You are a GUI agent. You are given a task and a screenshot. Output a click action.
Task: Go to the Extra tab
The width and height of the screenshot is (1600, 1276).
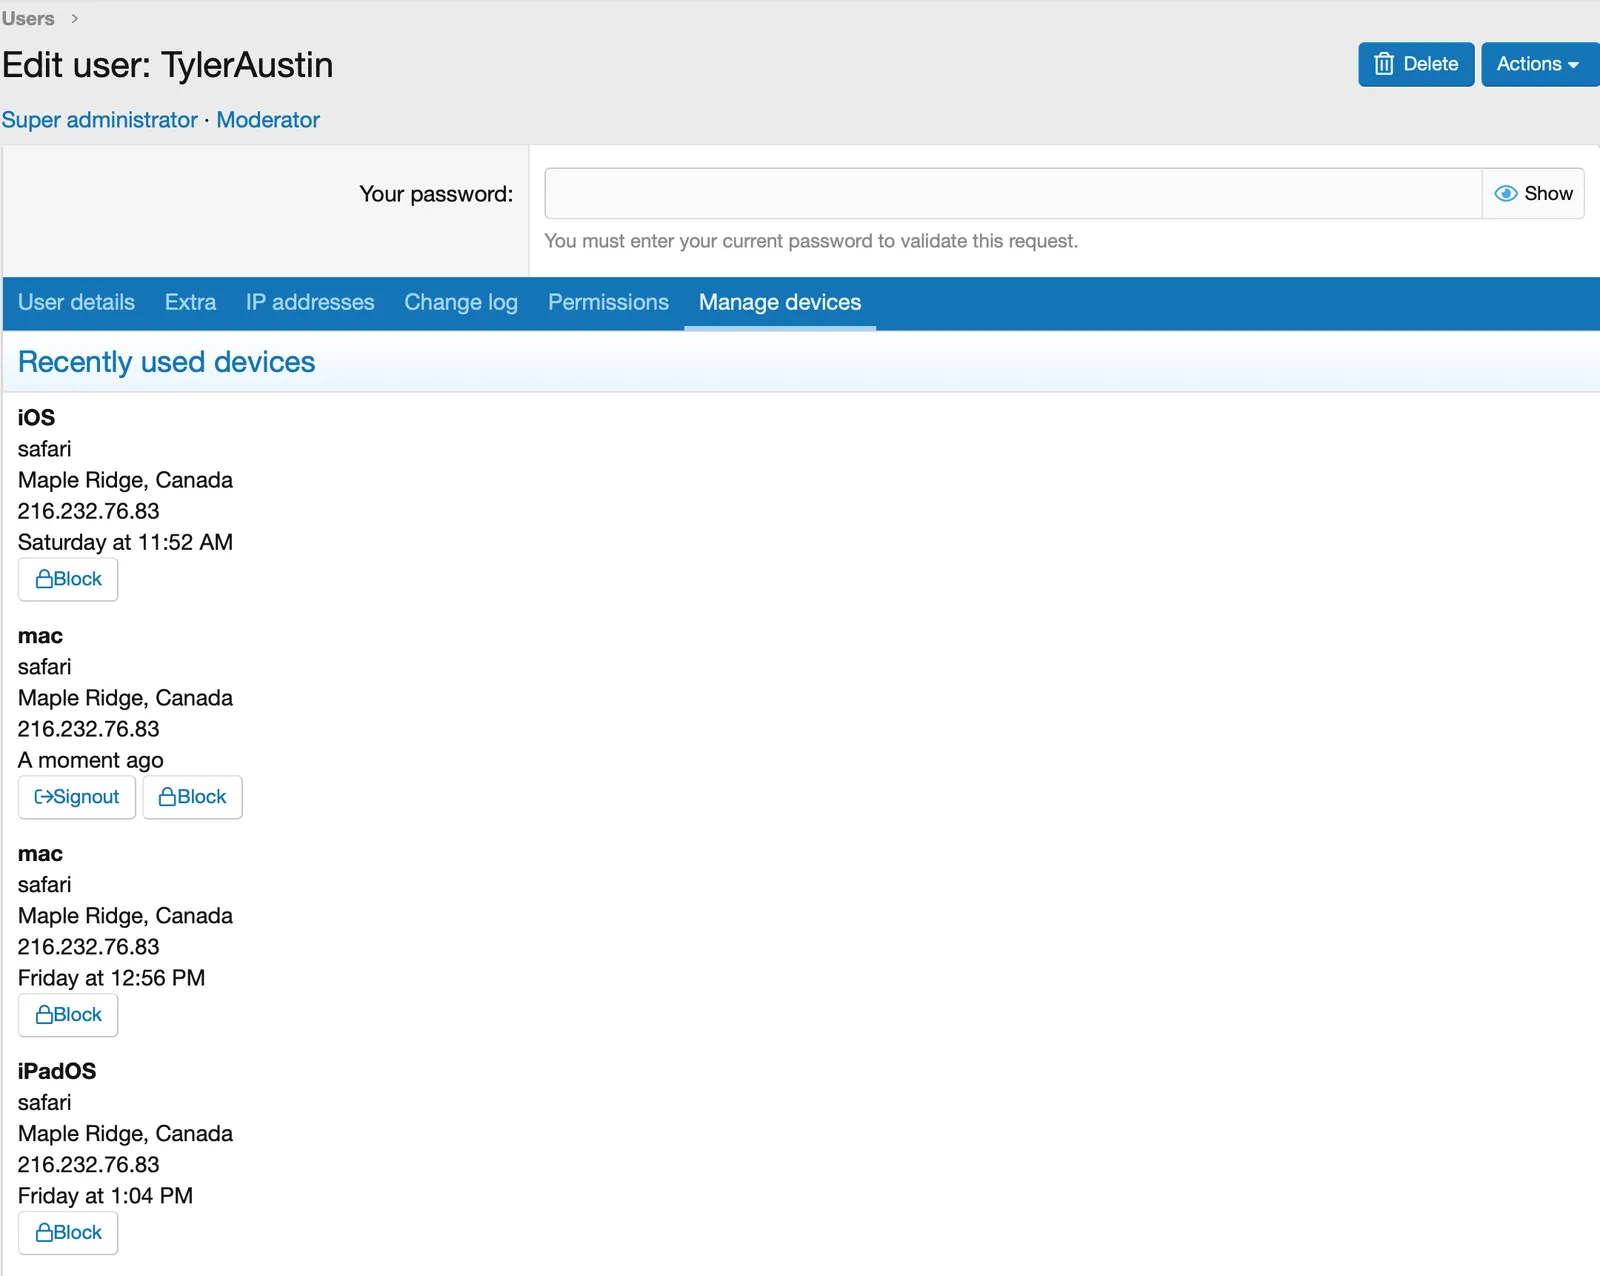point(190,302)
